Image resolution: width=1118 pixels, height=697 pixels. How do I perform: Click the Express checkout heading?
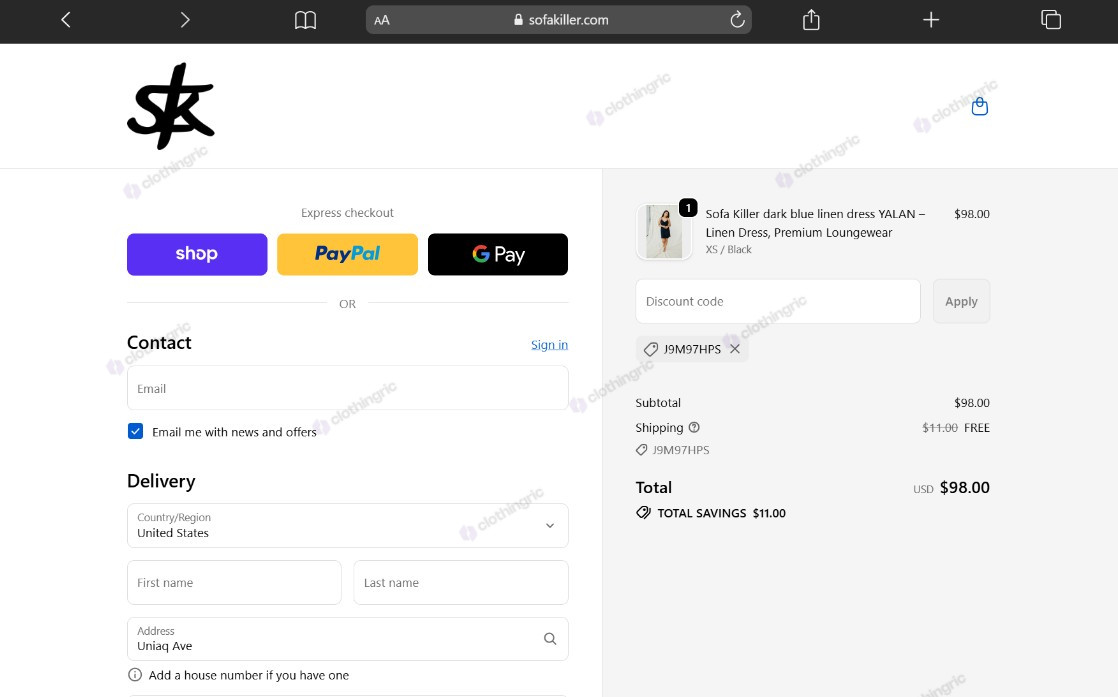click(x=347, y=213)
